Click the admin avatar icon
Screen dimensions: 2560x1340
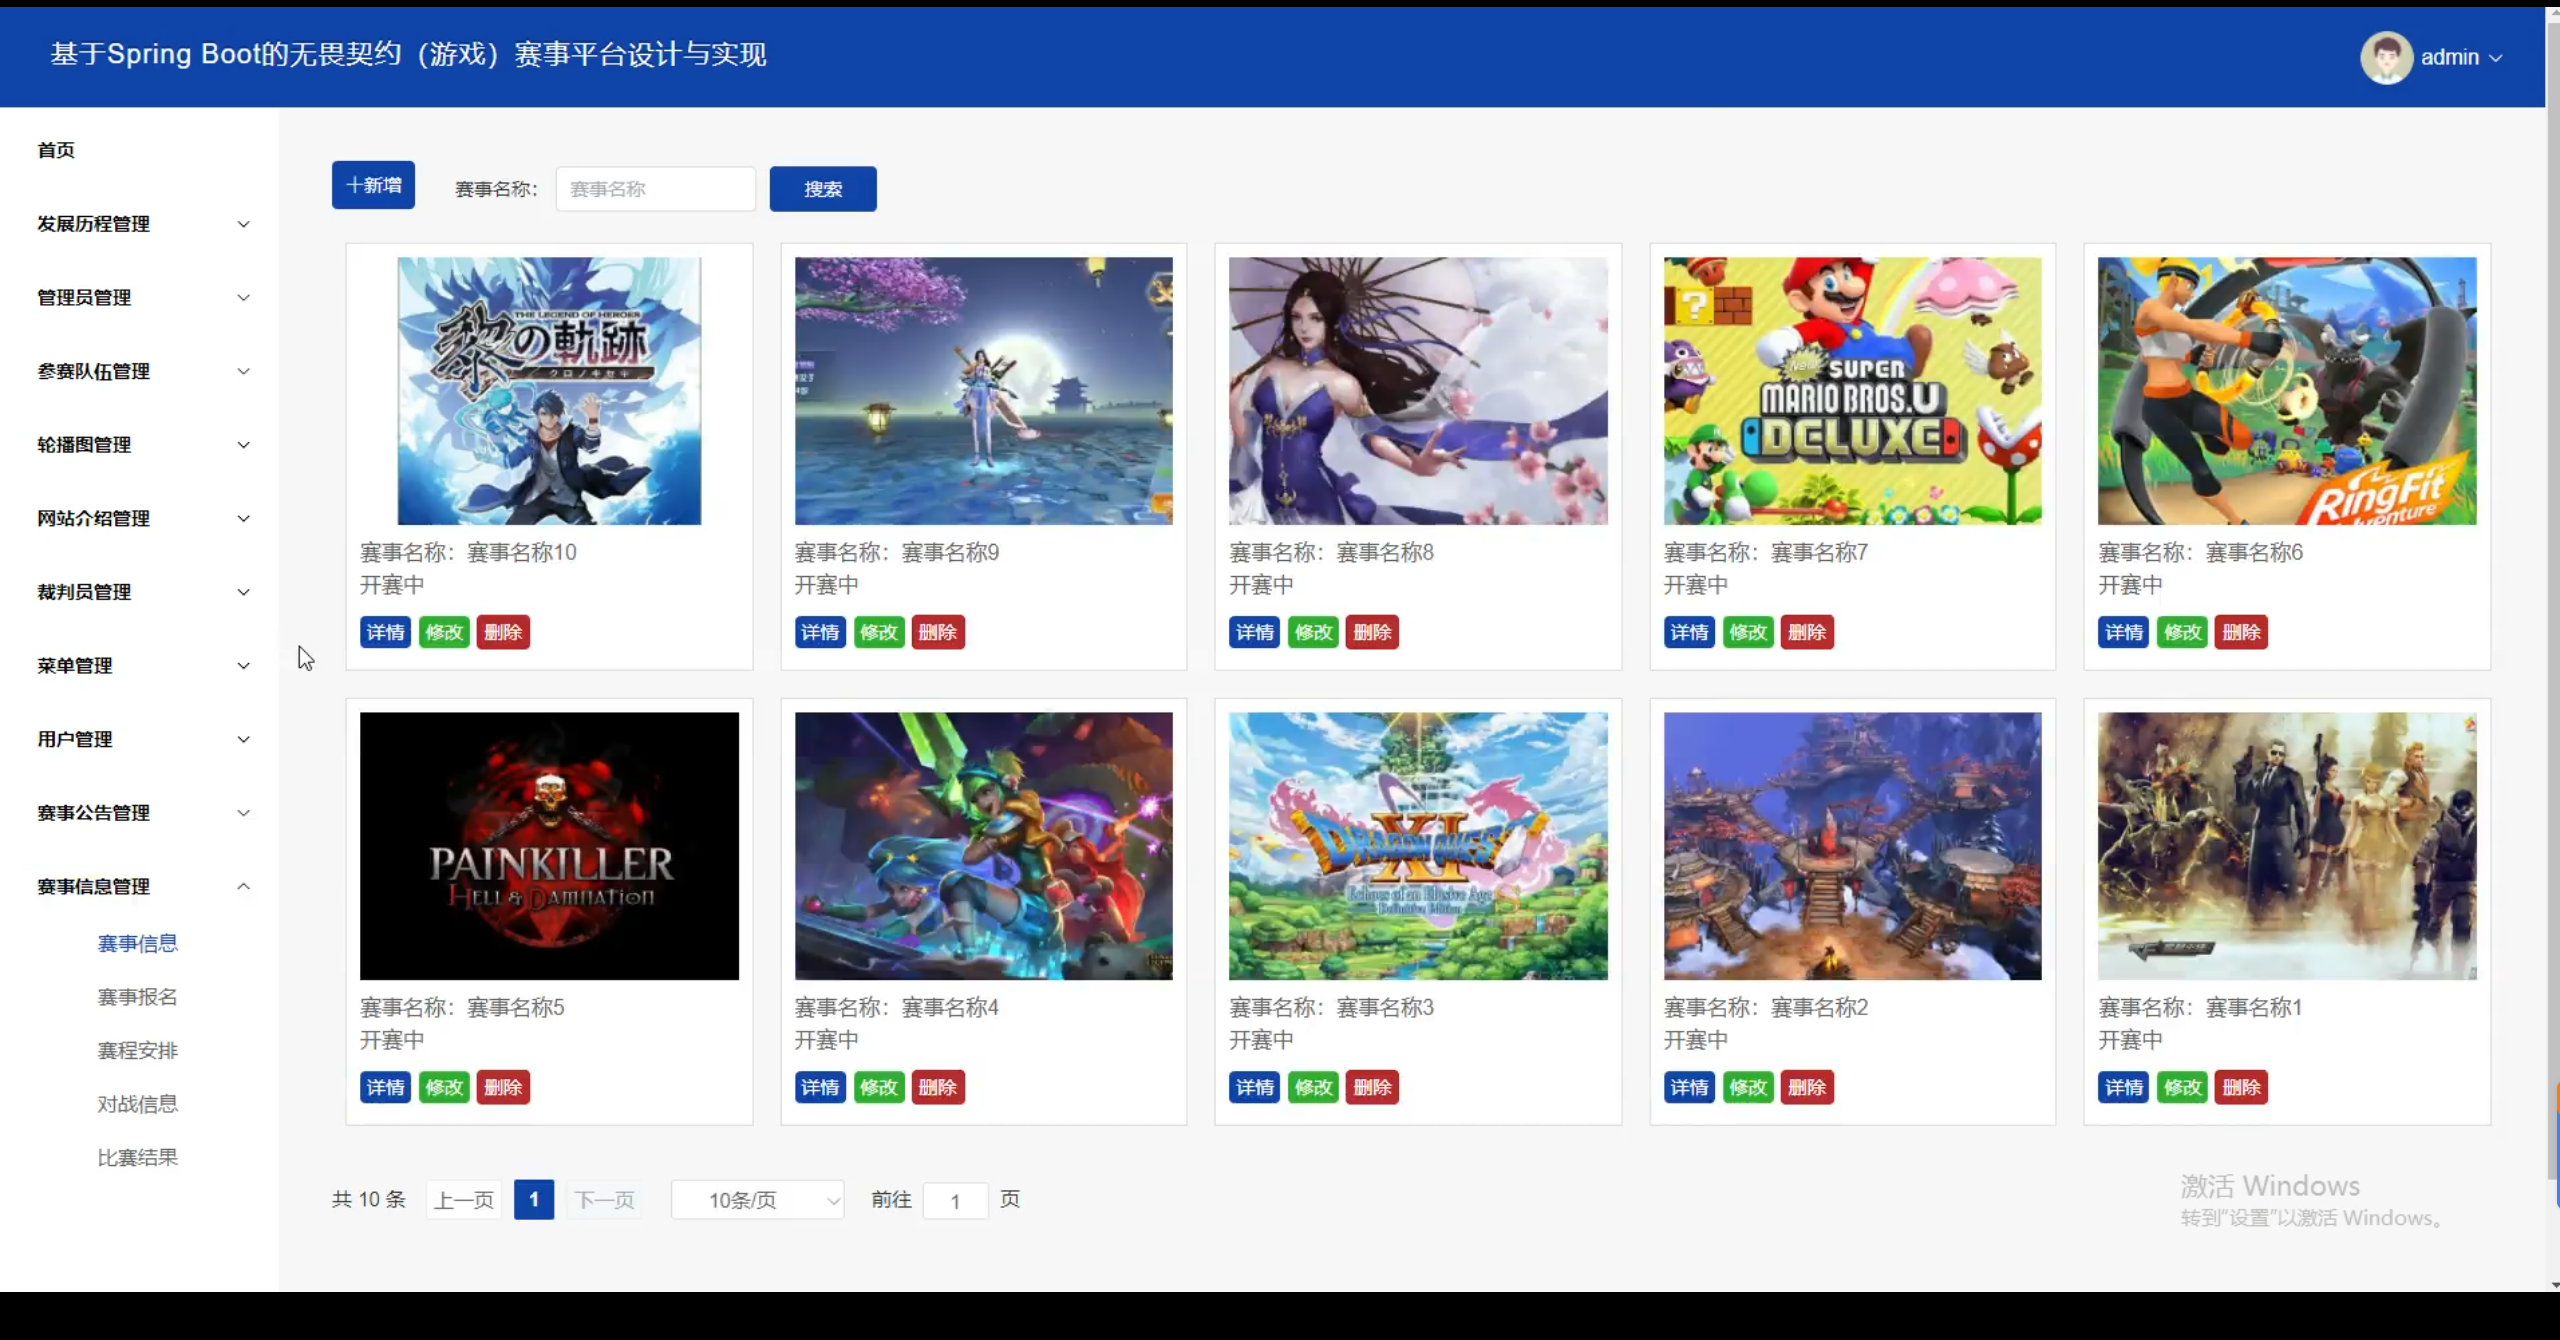[x=2386, y=57]
